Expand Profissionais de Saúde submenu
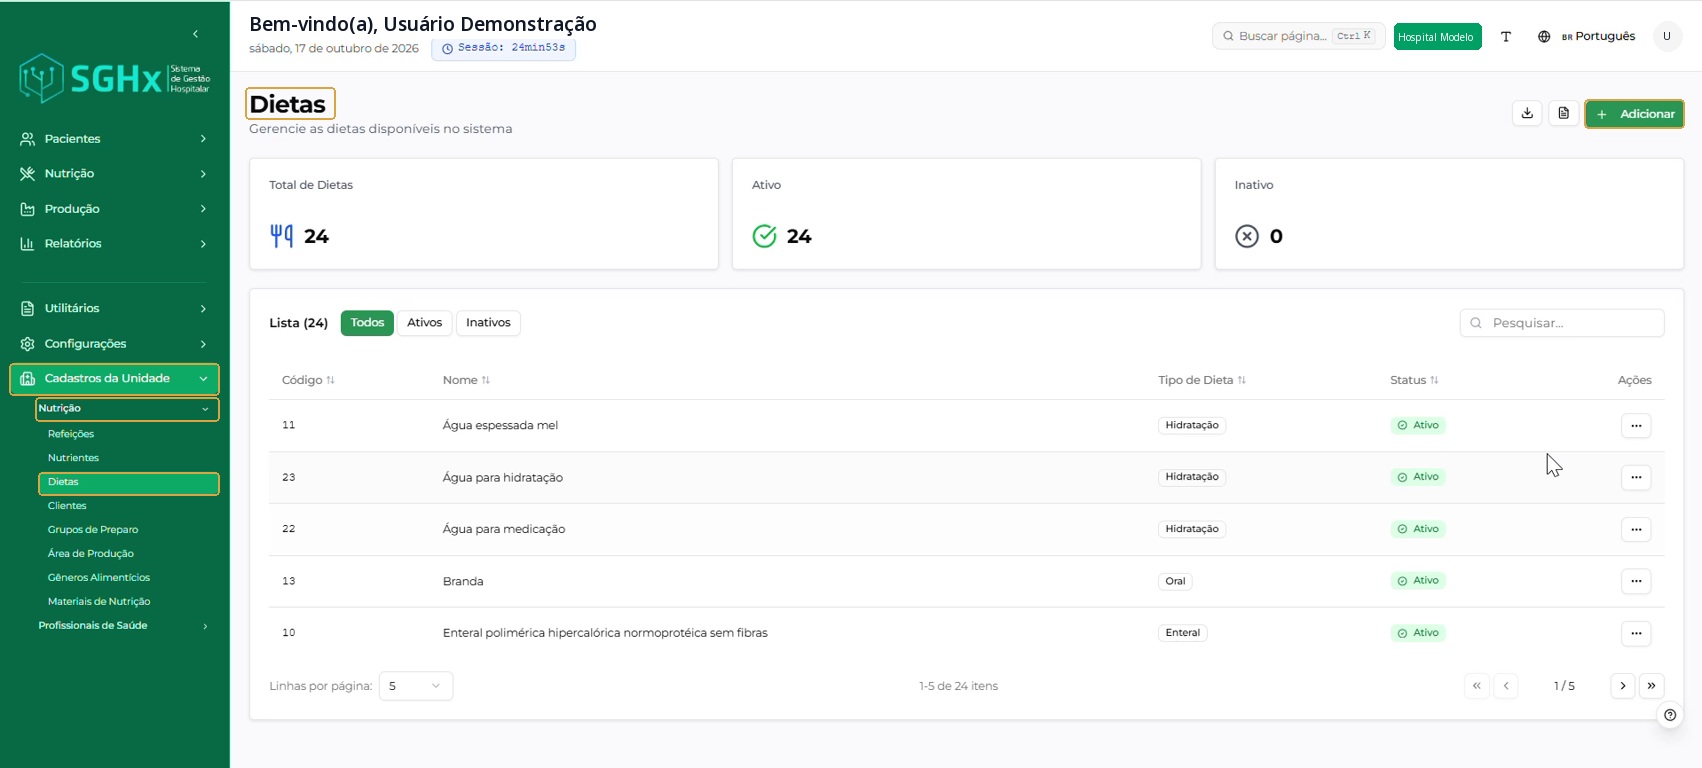The height and width of the screenshot is (768, 1702). [122, 626]
